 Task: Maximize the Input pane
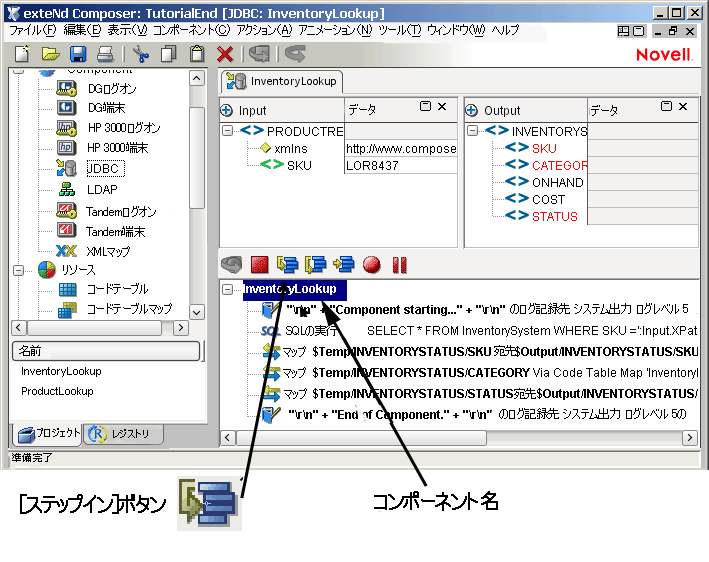tap(425, 106)
